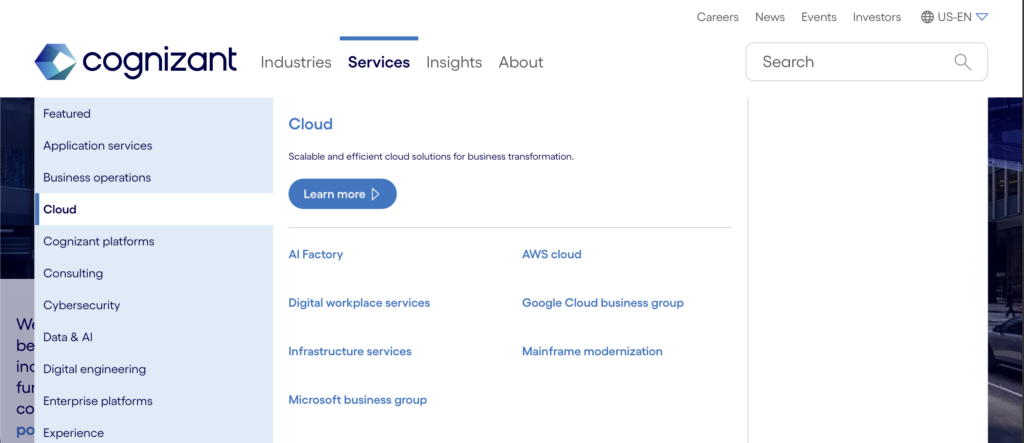The image size is (1024, 443).
Task: Select Consulting category
Action: [153, 273]
